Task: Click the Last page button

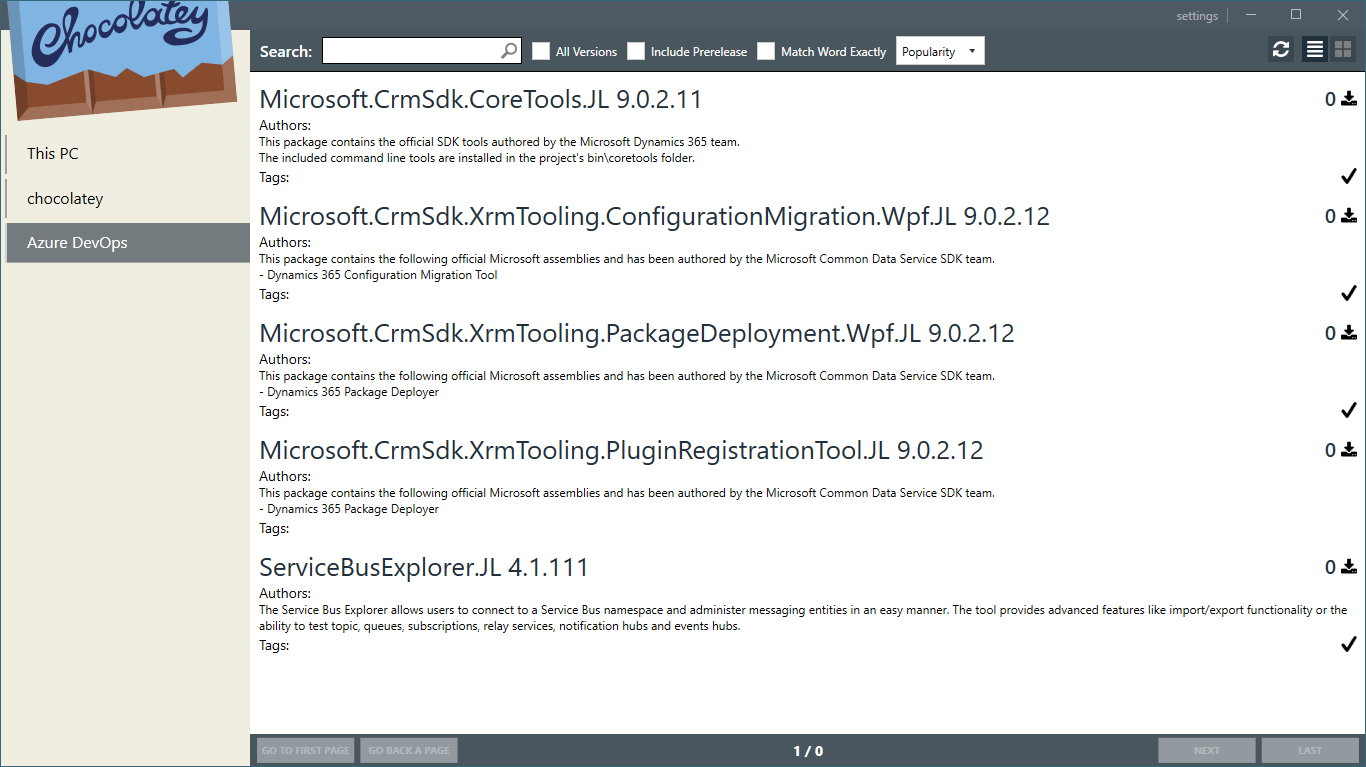Action: [x=1310, y=750]
